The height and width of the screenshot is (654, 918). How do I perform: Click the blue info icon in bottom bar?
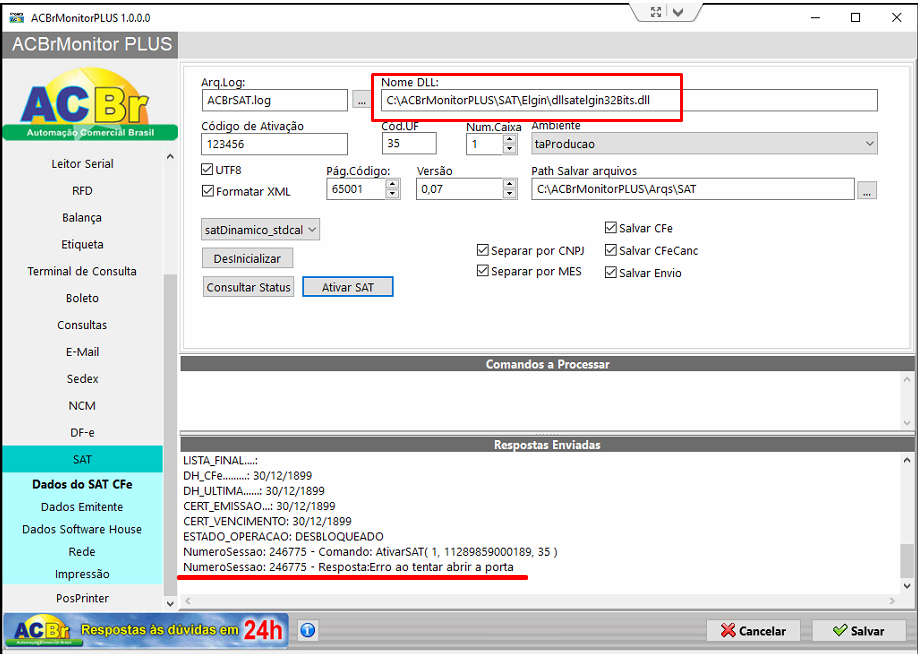(x=308, y=630)
